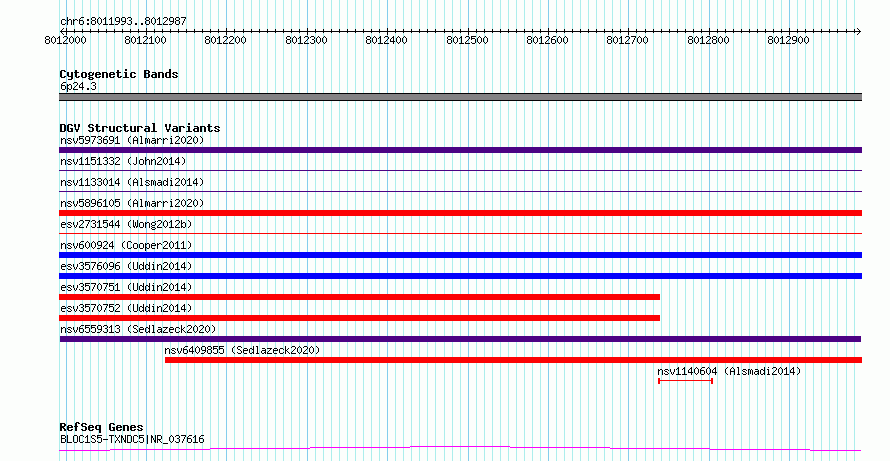Viewport: 890px width, 461px height.
Task: Open variant nsv1140604 (Alsmadi2014) label
Action: click(x=729, y=371)
